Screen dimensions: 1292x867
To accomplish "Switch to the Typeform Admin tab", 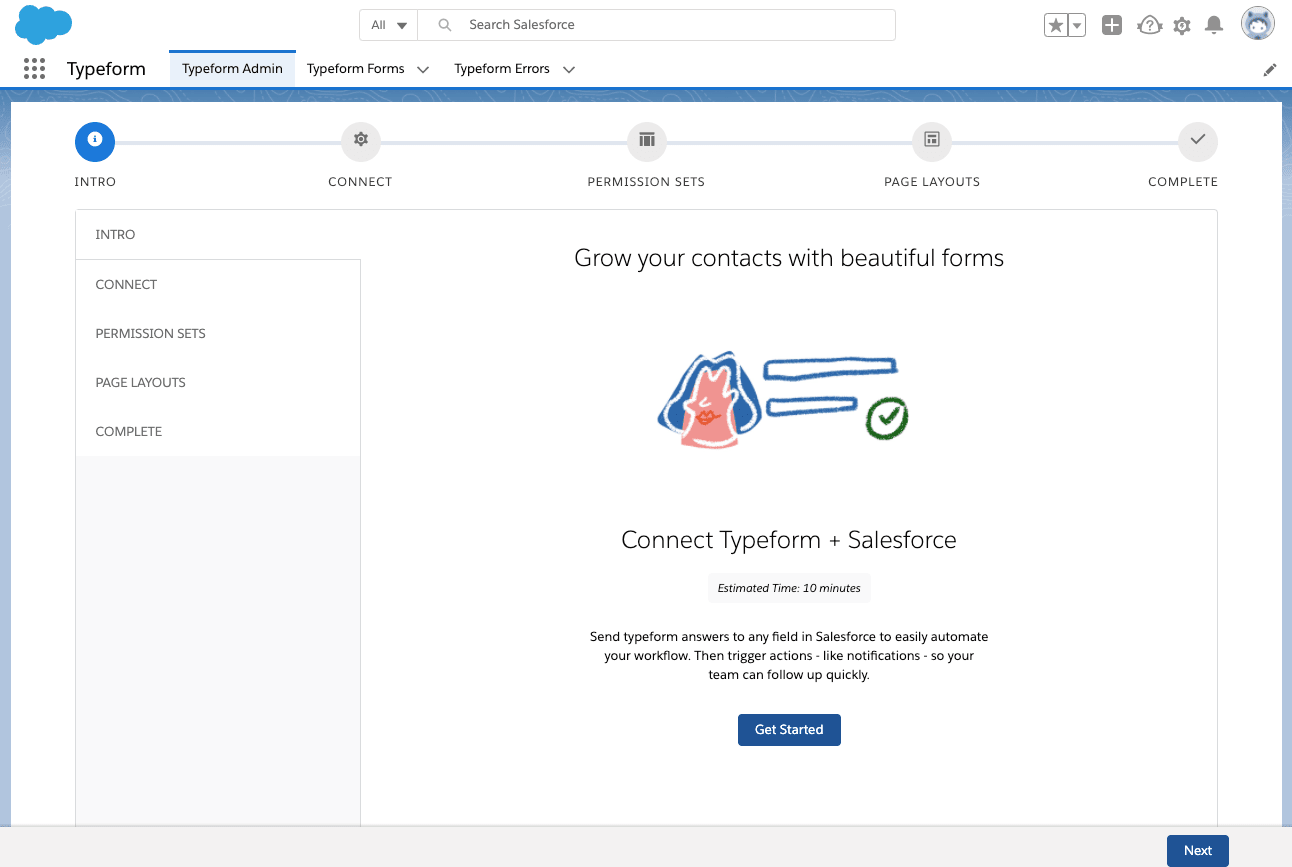I will [x=232, y=69].
